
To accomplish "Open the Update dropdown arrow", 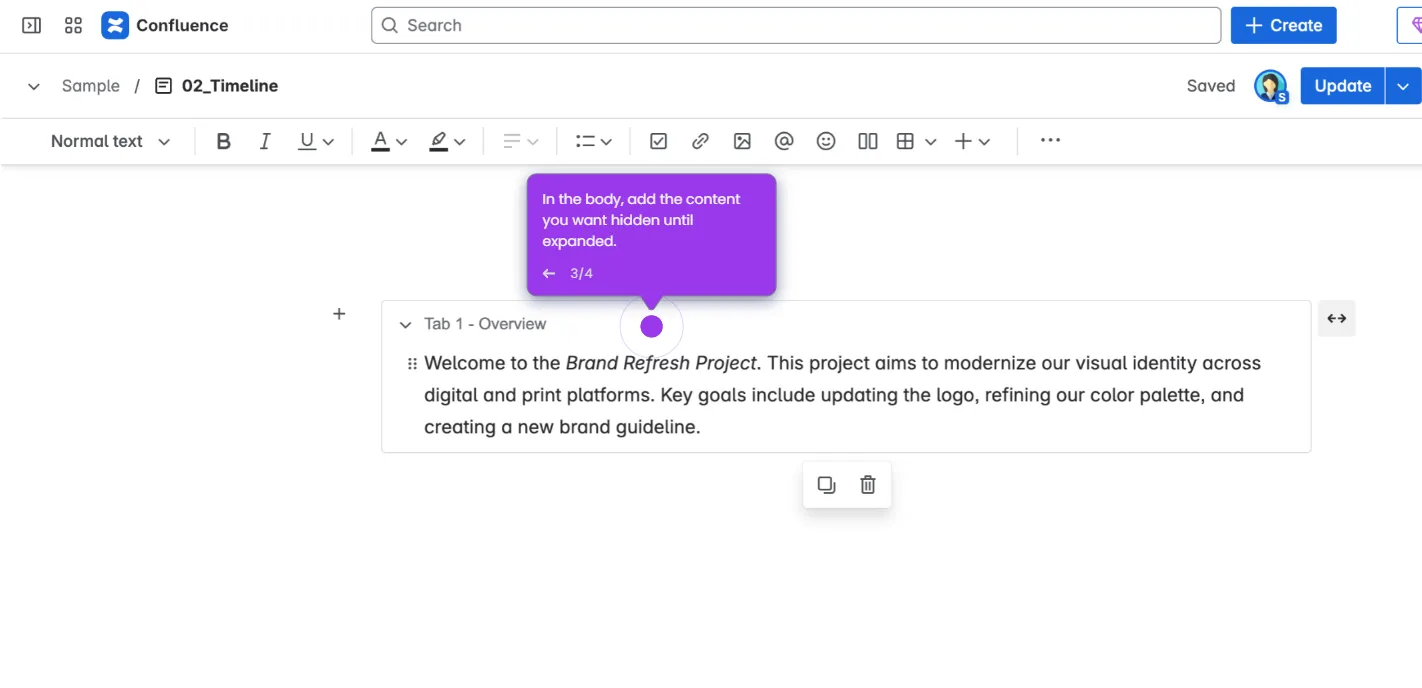I will [x=1403, y=86].
